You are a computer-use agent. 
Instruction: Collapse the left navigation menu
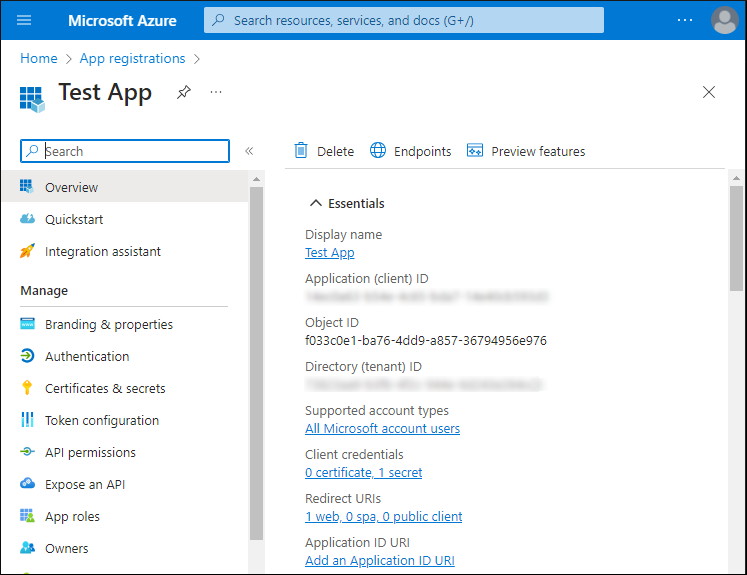tap(249, 151)
